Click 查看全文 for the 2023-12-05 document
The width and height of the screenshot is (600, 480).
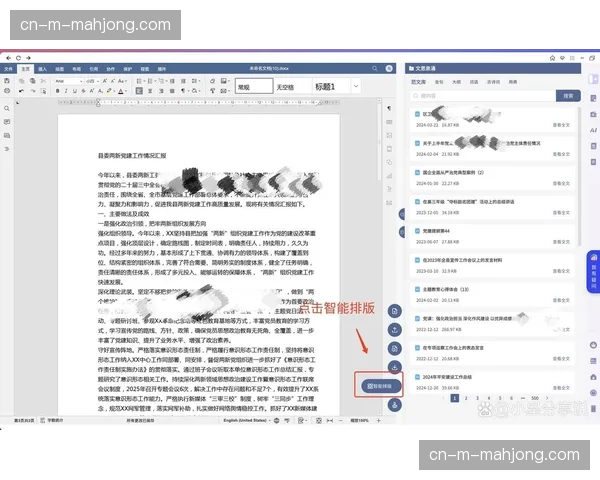pyautogui.click(x=561, y=212)
